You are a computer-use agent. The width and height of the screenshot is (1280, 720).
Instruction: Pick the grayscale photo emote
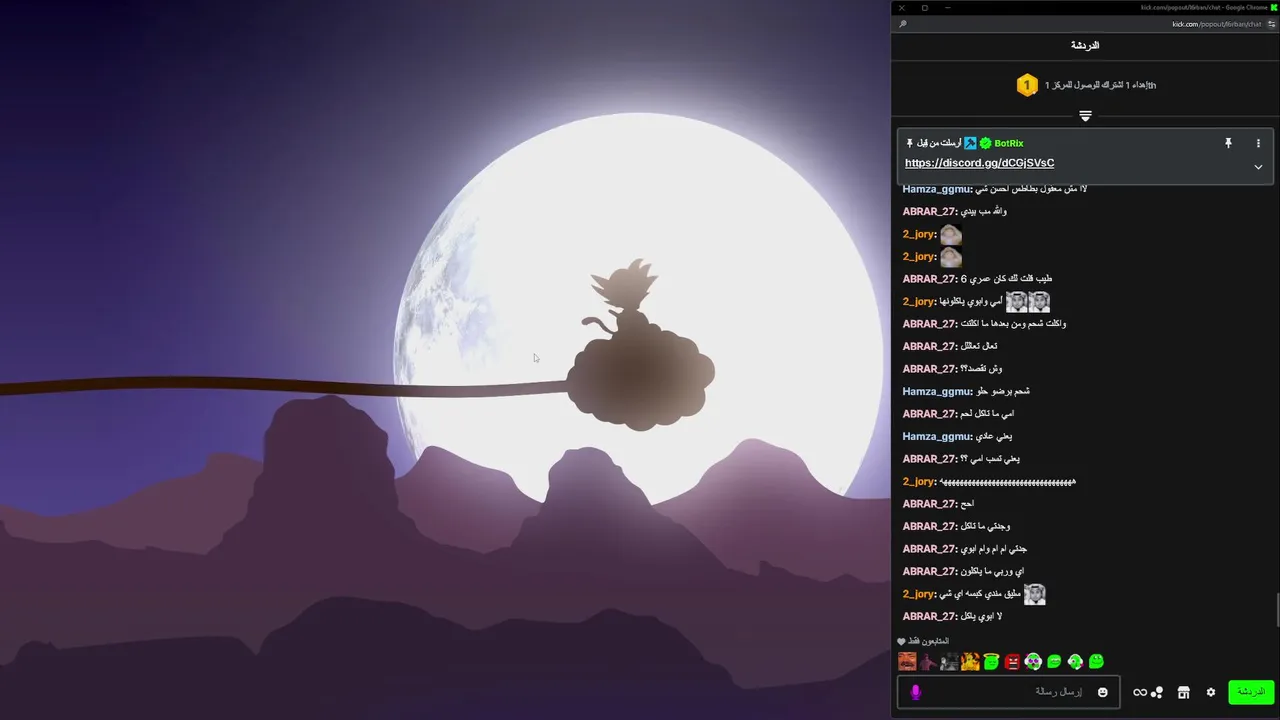pos(949,661)
